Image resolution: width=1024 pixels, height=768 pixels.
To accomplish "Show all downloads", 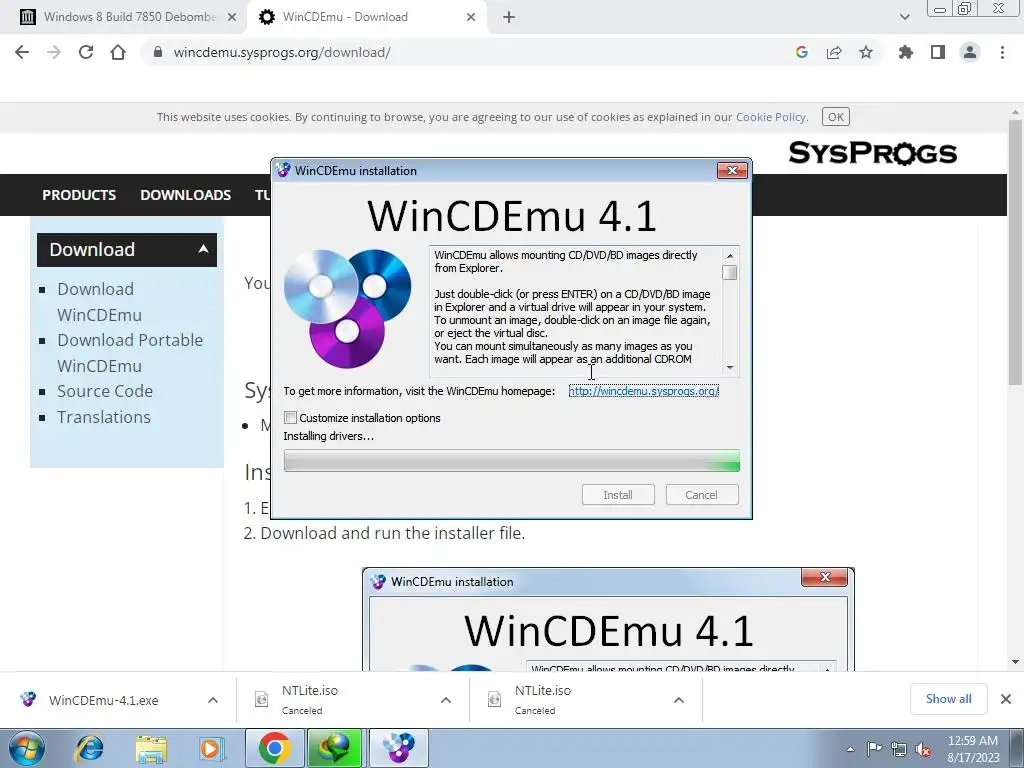I will pyautogui.click(x=948, y=699).
